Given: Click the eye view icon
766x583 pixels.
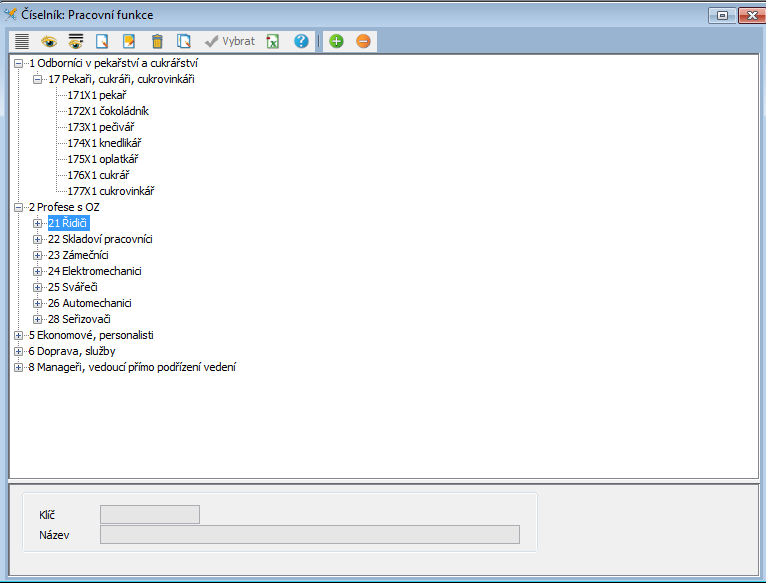Looking at the screenshot, I should pyautogui.click(x=48, y=41).
